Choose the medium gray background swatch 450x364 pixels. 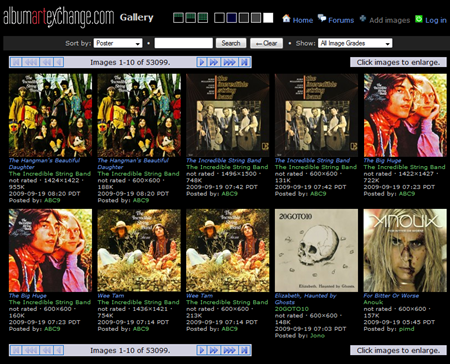[x=256, y=18]
